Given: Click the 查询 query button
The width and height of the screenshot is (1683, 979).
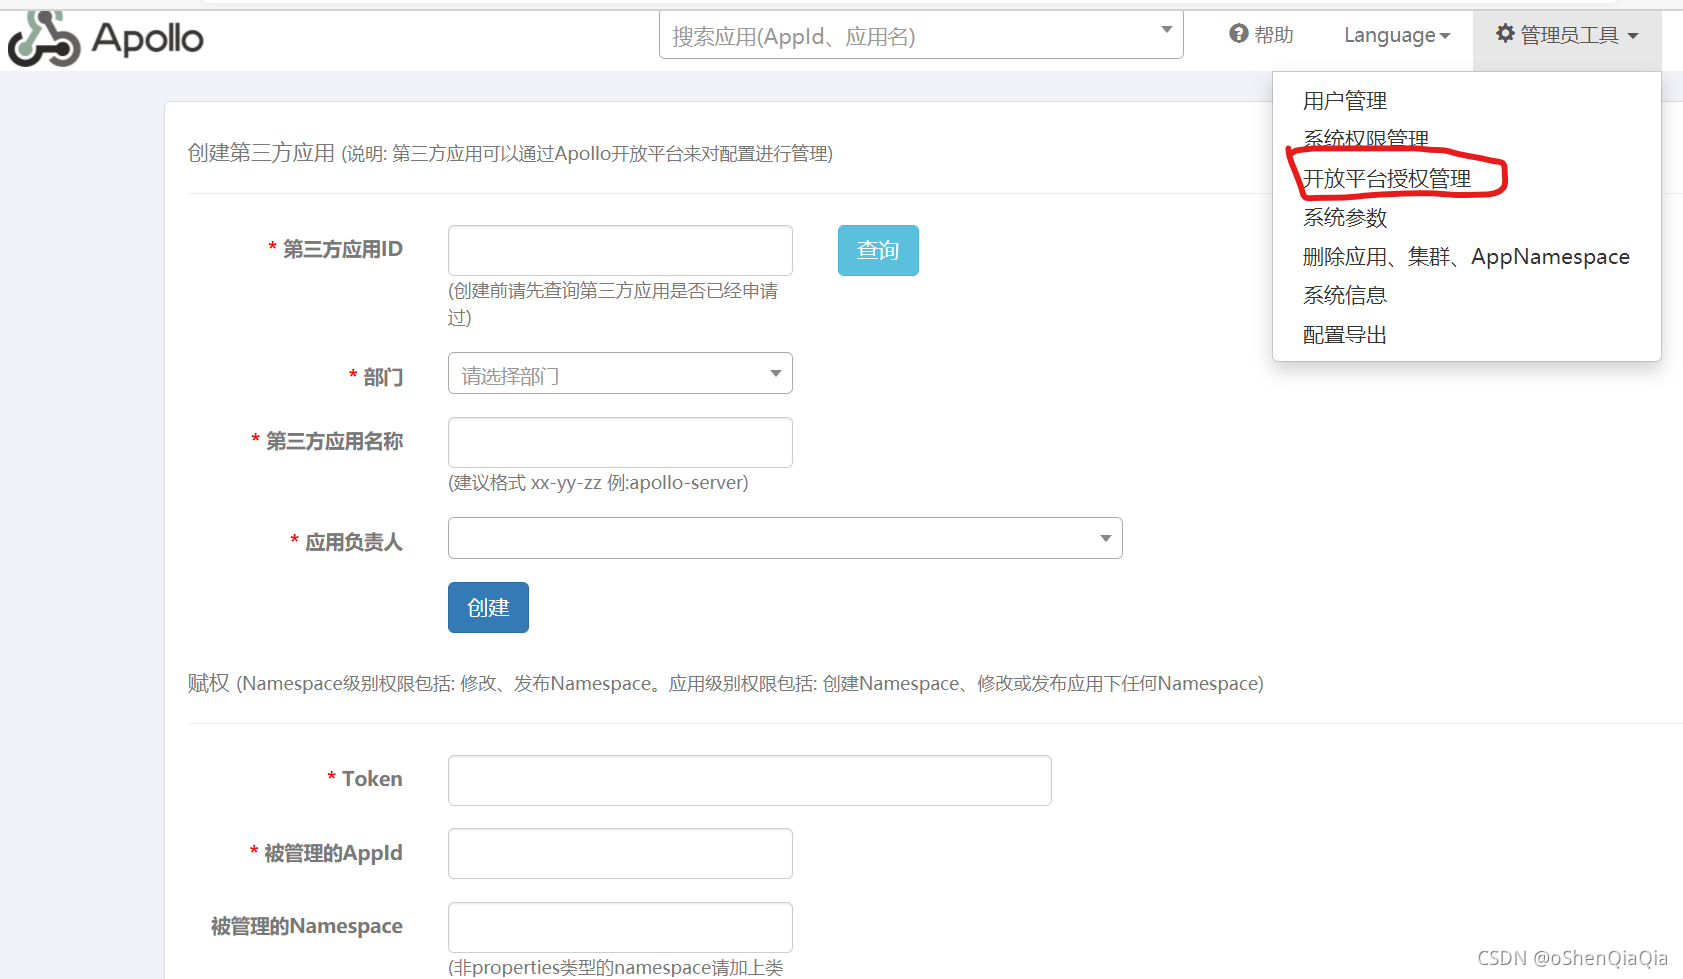Looking at the screenshot, I should coord(877,250).
